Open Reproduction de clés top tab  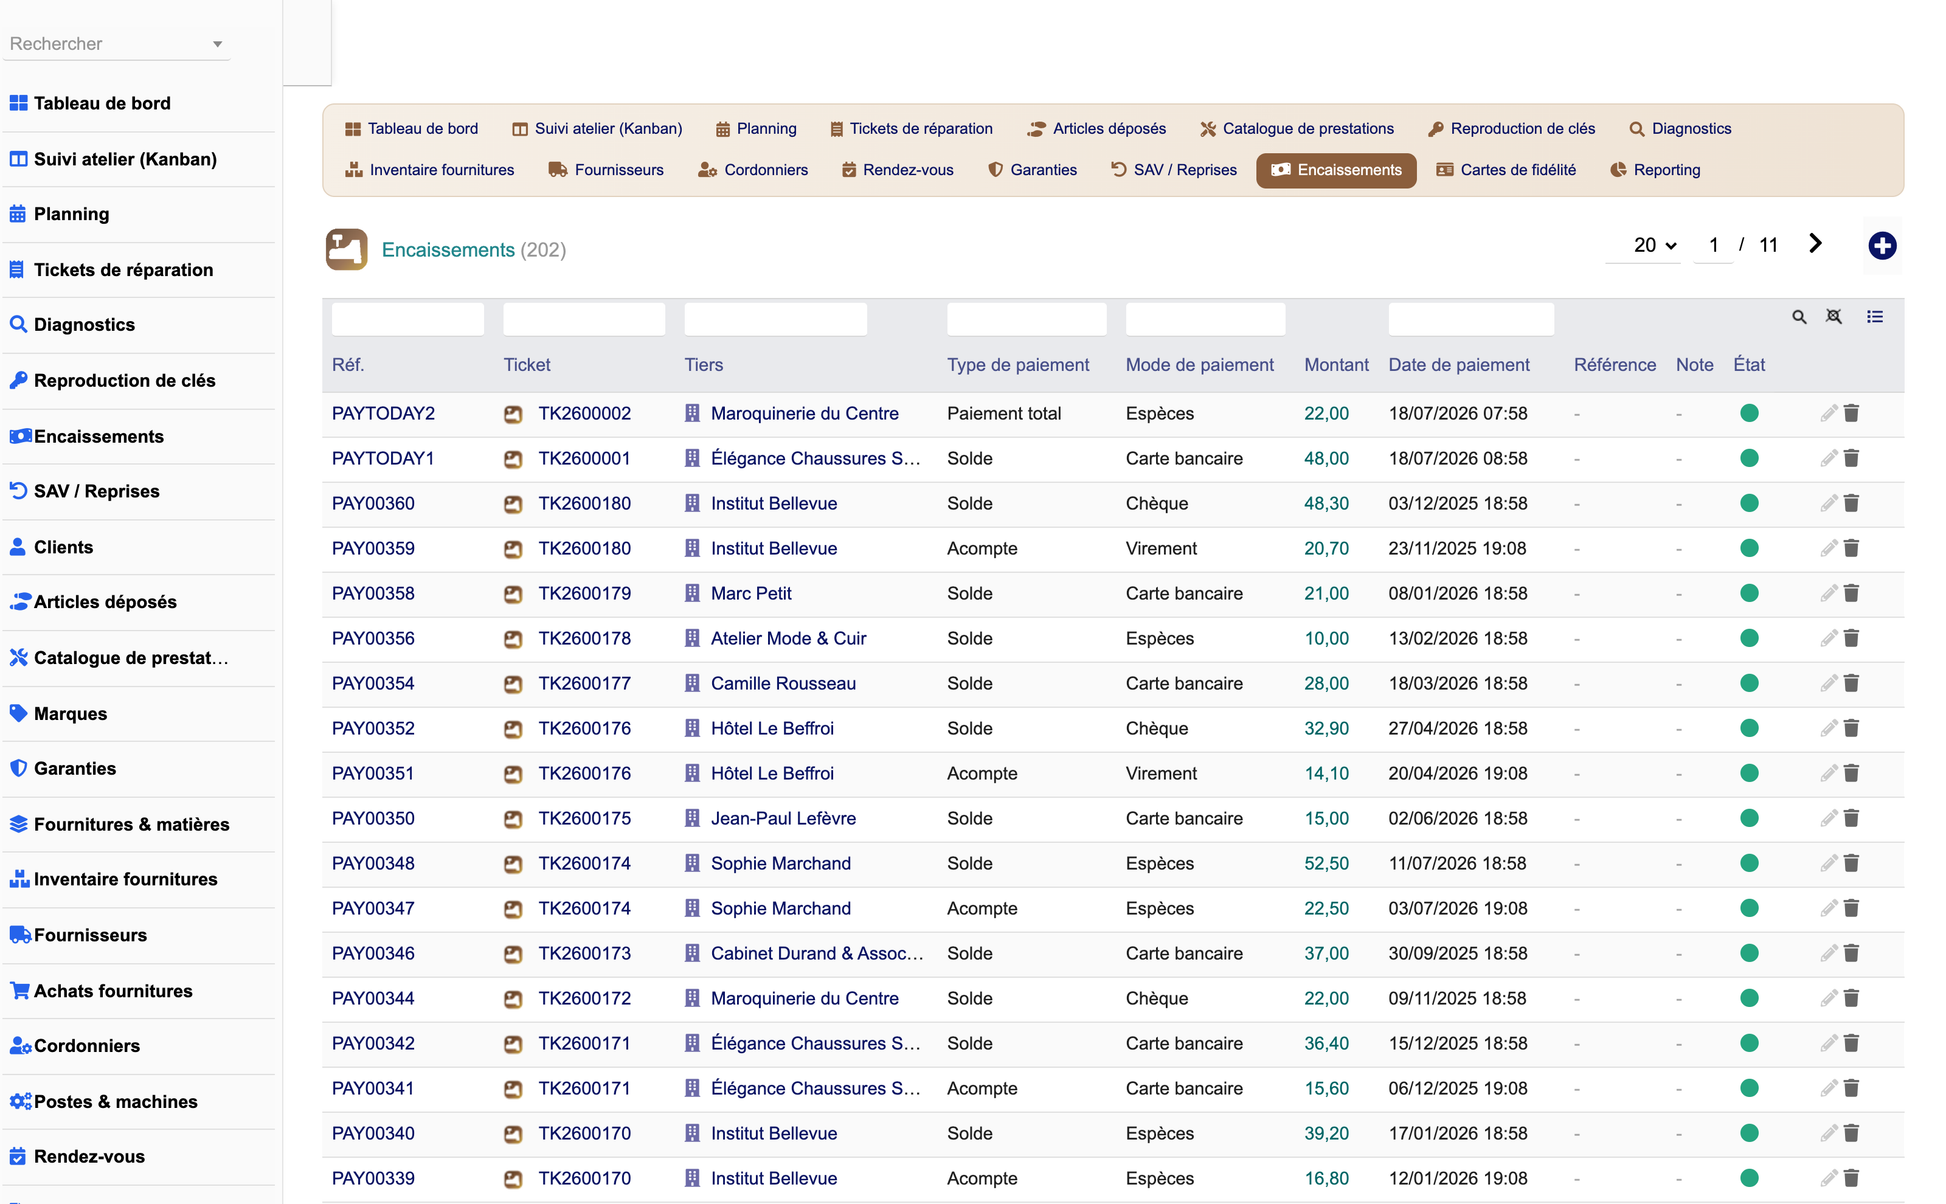1512,129
